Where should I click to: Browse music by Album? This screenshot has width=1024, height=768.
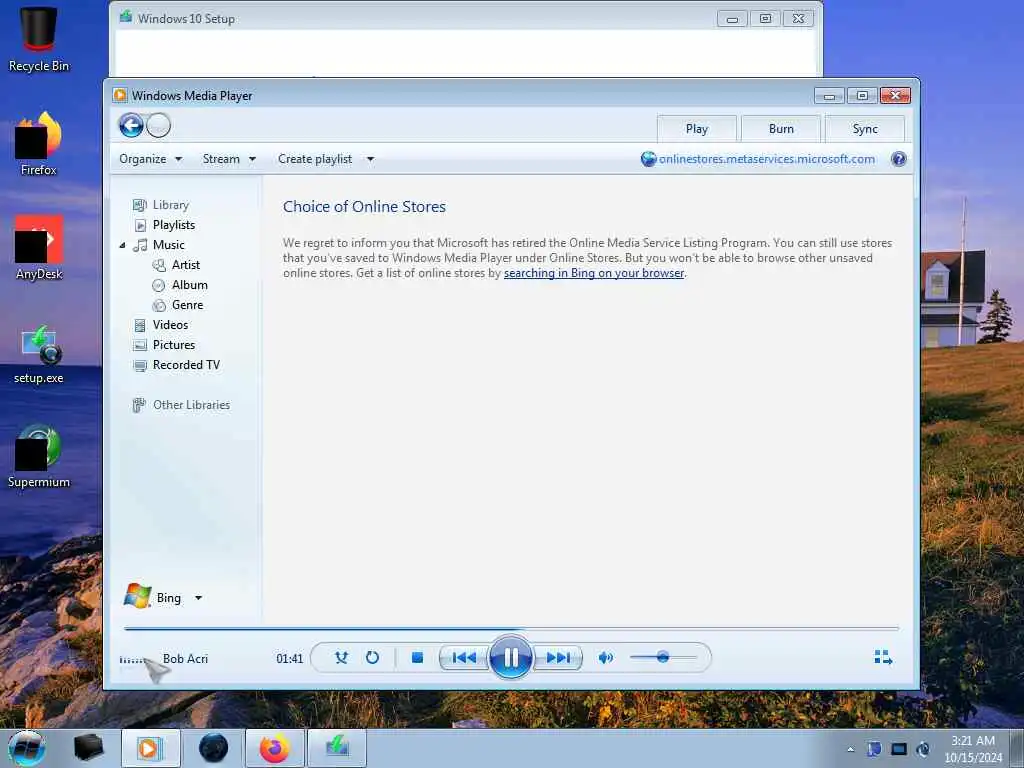[x=189, y=285]
